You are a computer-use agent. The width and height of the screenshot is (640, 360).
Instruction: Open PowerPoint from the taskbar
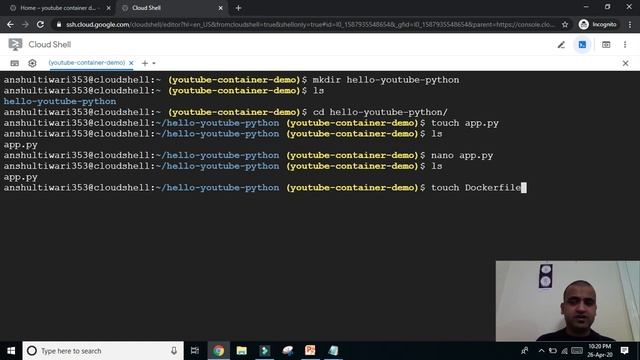click(x=310, y=351)
